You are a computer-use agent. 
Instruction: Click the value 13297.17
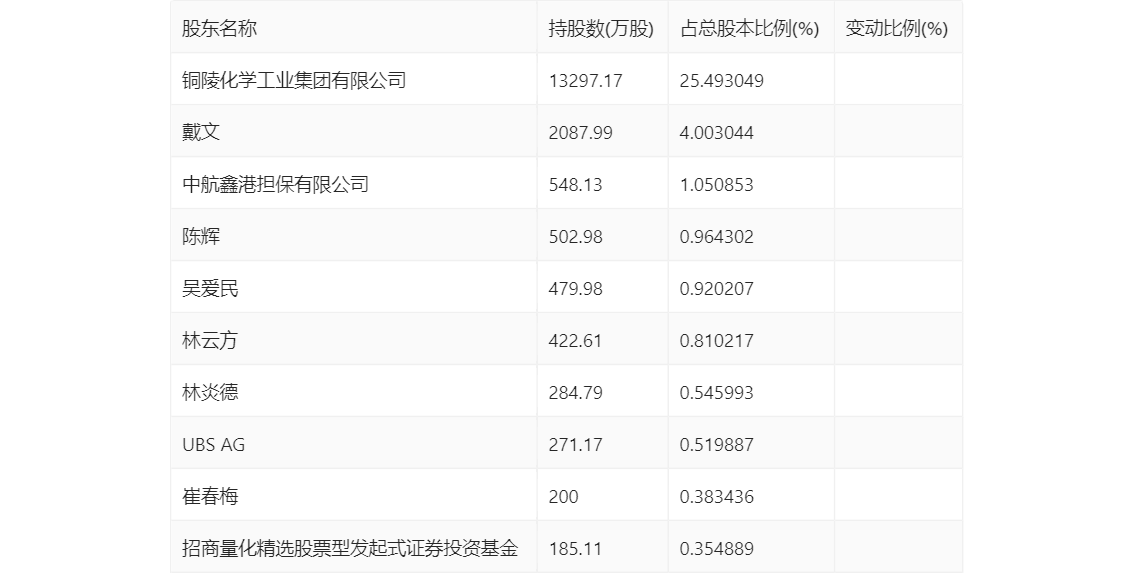585,80
